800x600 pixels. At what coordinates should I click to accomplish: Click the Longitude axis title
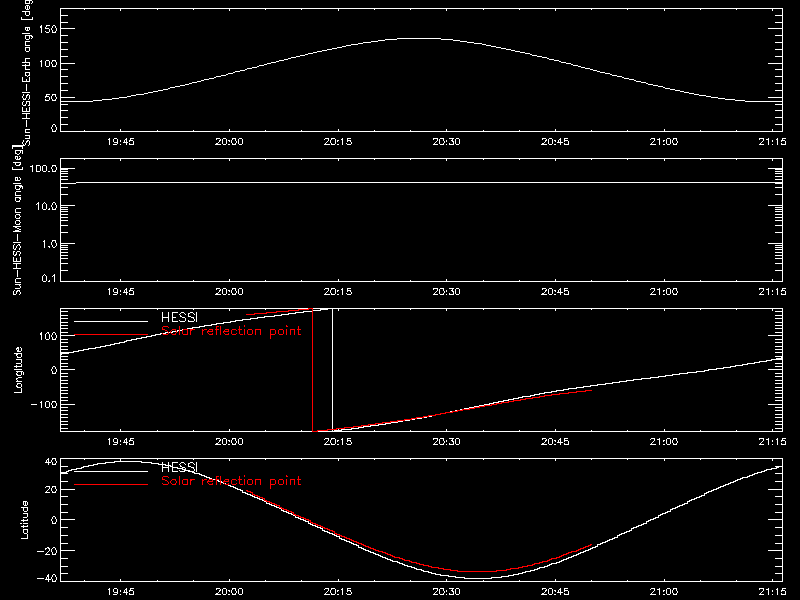pos(18,370)
